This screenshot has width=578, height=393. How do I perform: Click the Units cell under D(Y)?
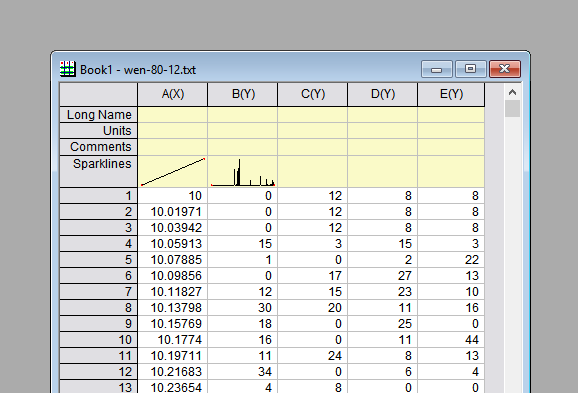(383, 131)
